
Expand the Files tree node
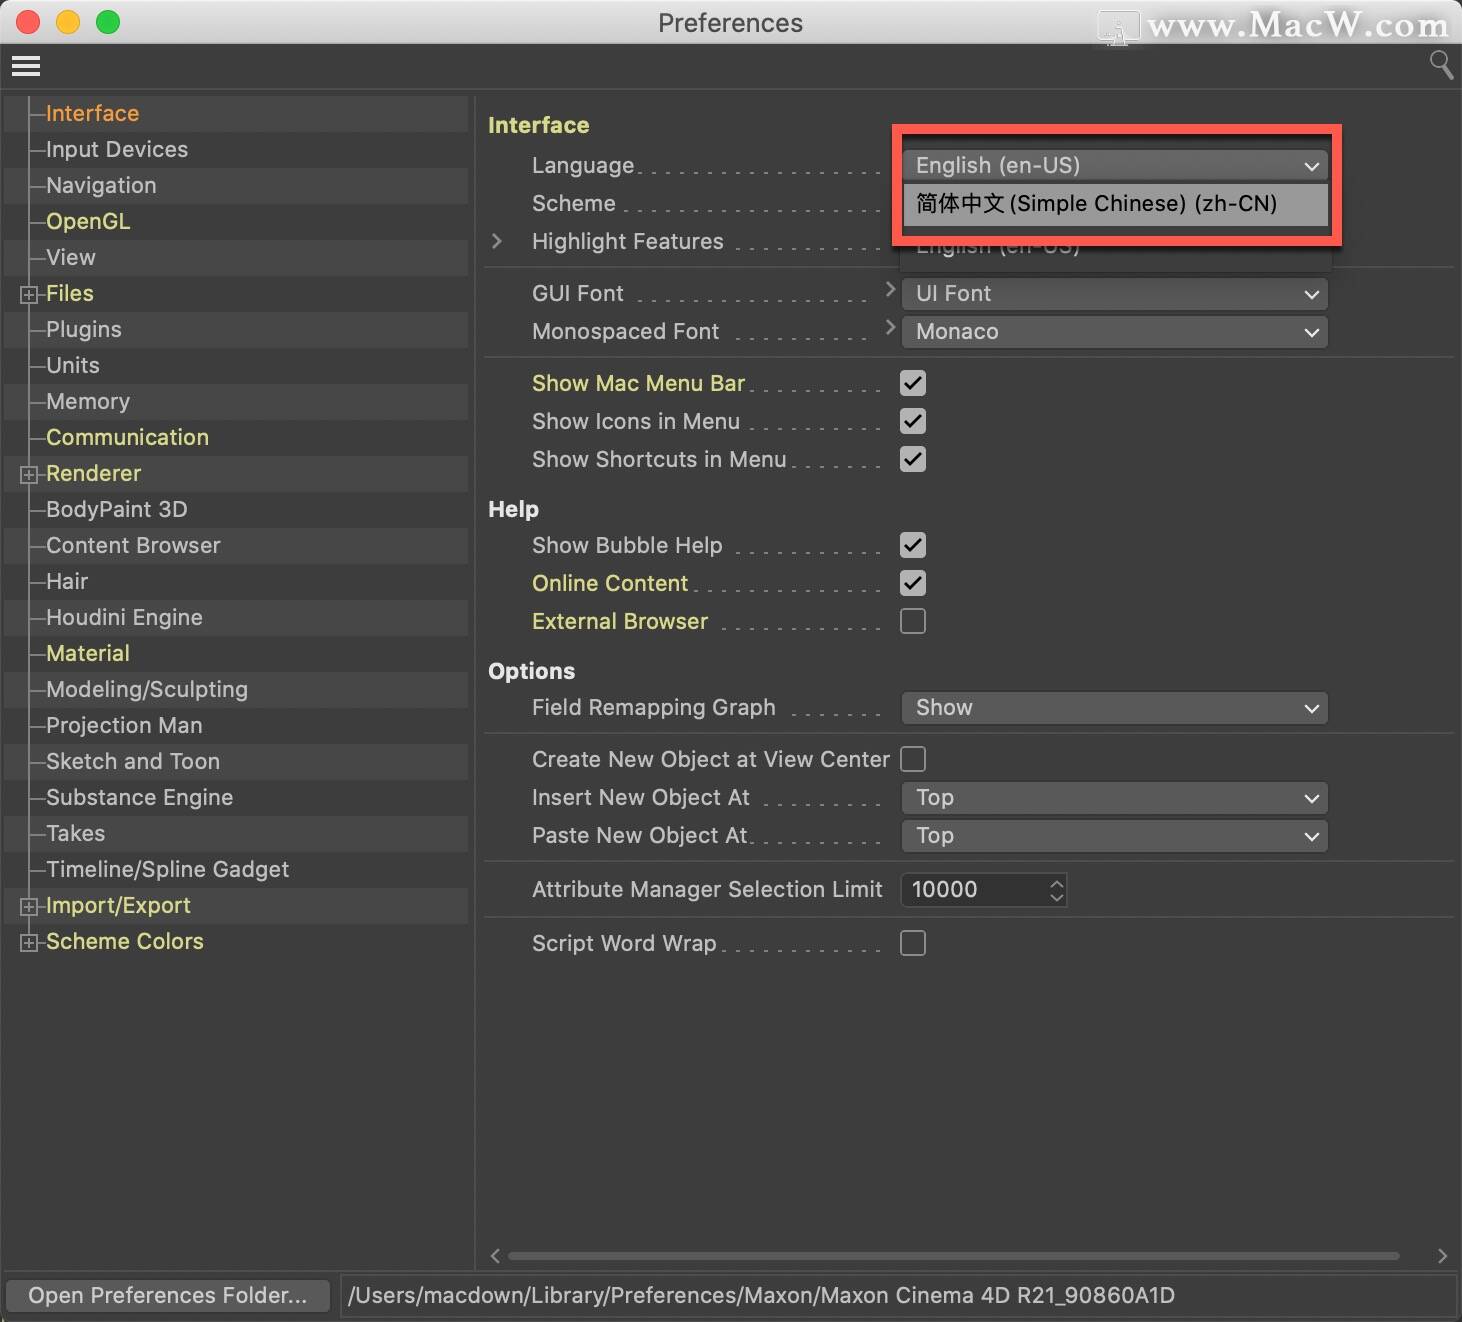pos(29,294)
